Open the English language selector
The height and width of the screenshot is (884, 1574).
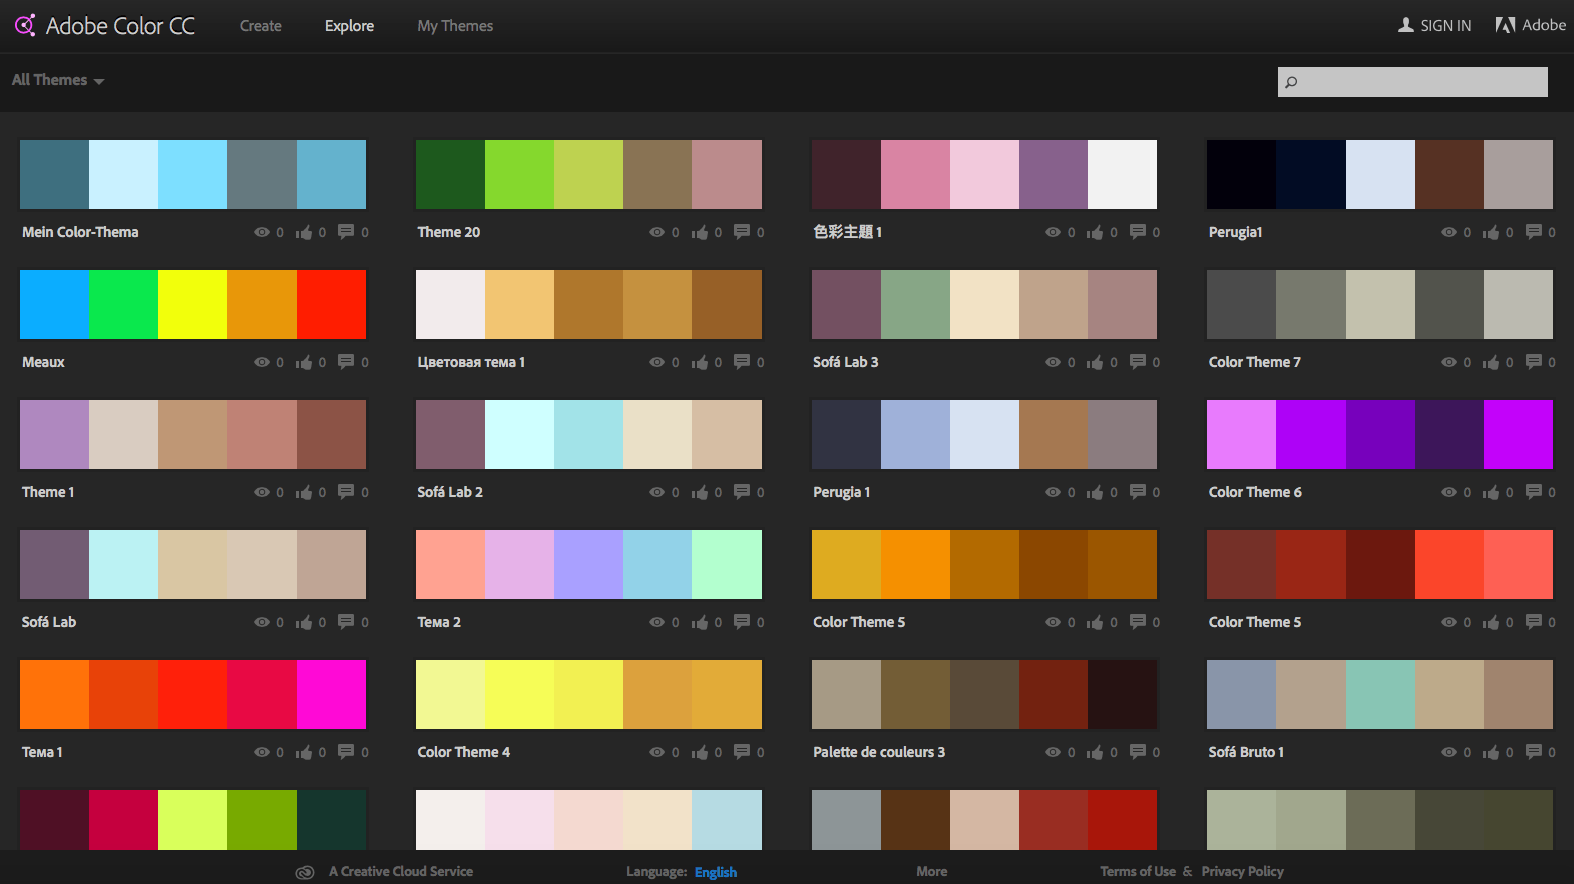coord(716,872)
